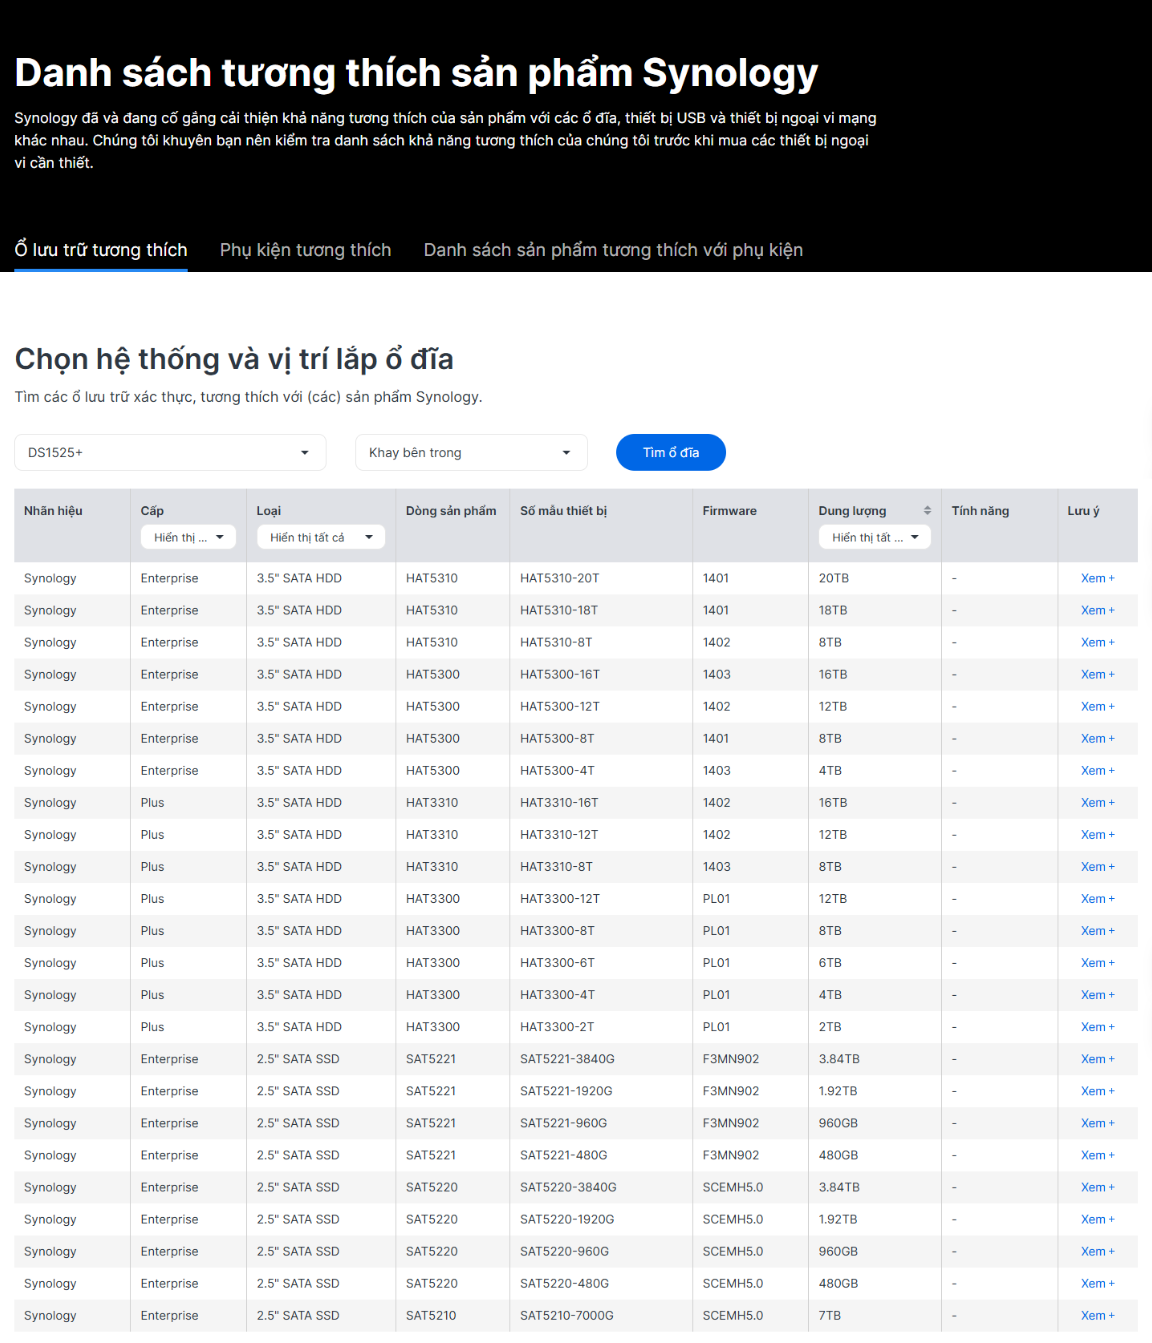Select model cell SAT5221-3840G
Image resolution: width=1152 pixels, height=1343 pixels.
point(567,1058)
